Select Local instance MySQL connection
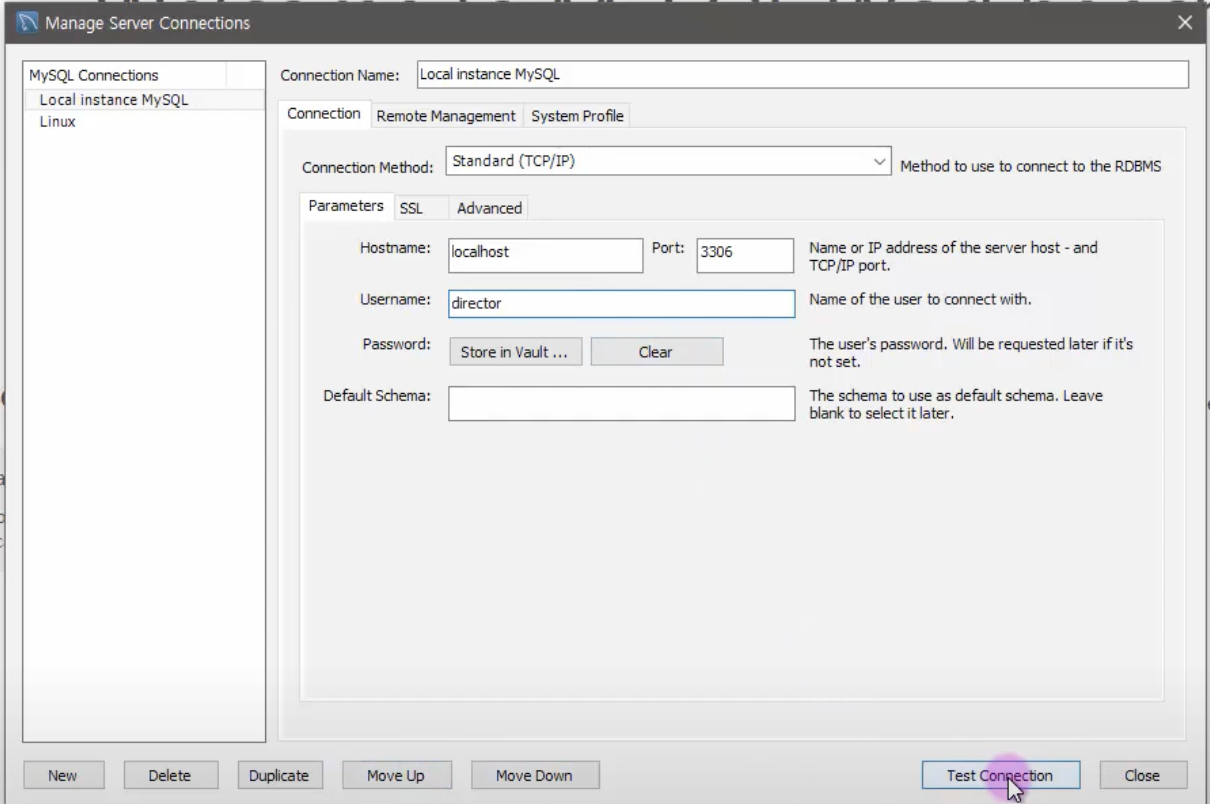Screen dimensions: 1210x804 (113, 100)
